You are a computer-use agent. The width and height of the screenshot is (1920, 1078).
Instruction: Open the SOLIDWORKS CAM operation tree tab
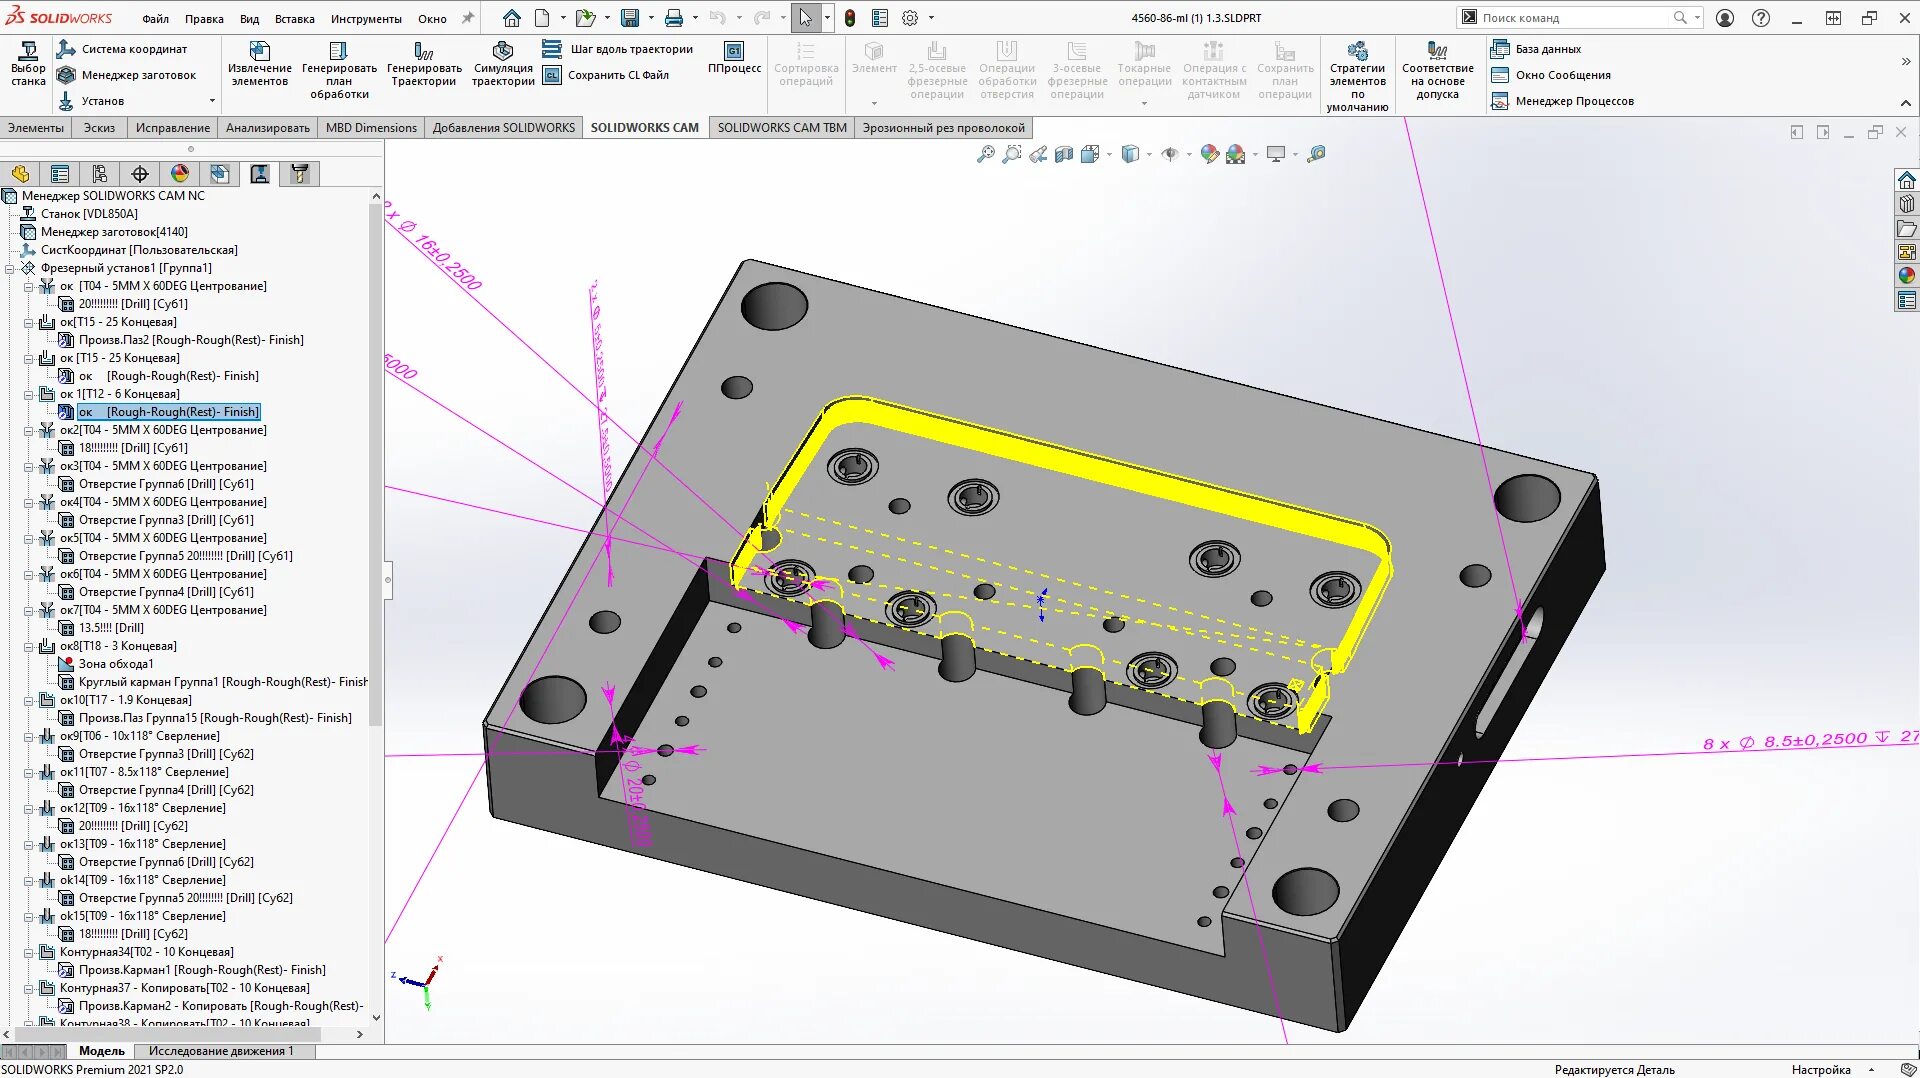(x=259, y=173)
